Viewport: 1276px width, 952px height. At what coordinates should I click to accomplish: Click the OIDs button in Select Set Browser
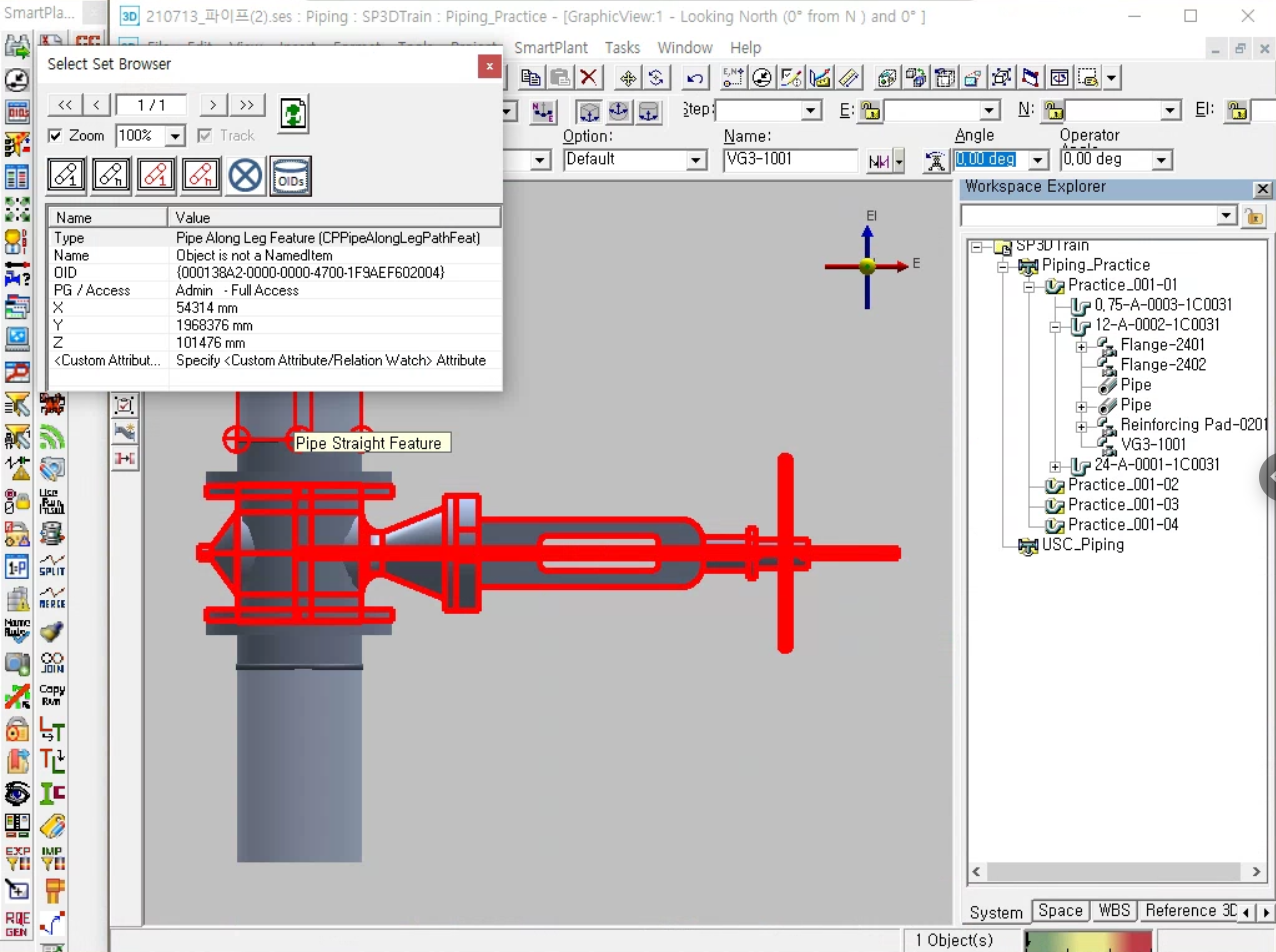pyautogui.click(x=291, y=175)
